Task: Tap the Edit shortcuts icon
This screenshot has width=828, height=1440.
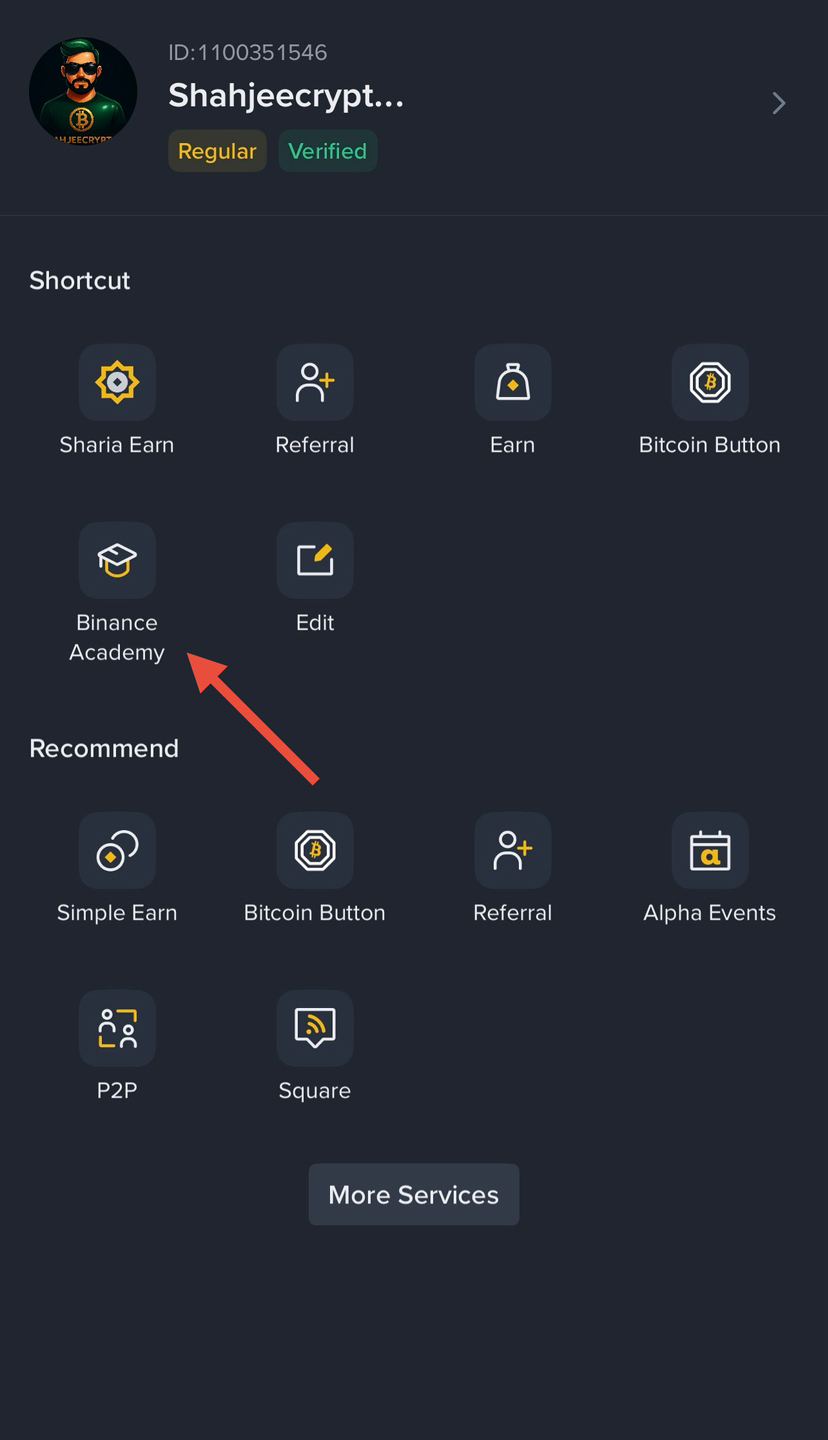Action: [315, 560]
